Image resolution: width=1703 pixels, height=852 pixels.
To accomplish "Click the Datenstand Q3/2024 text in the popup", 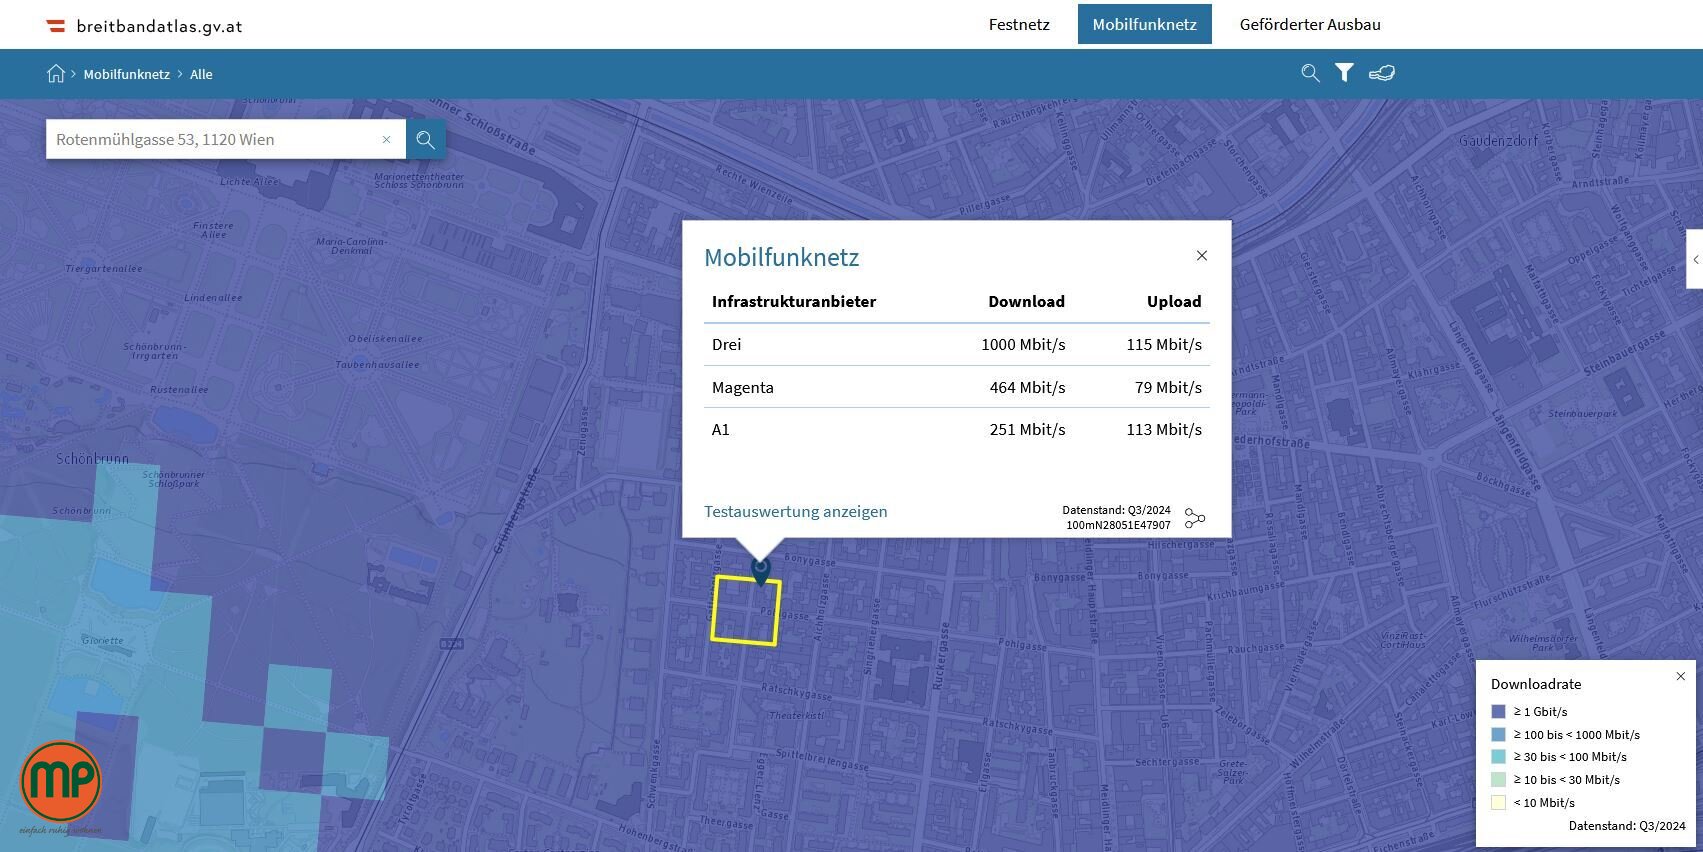I will click(x=1116, y=510).
